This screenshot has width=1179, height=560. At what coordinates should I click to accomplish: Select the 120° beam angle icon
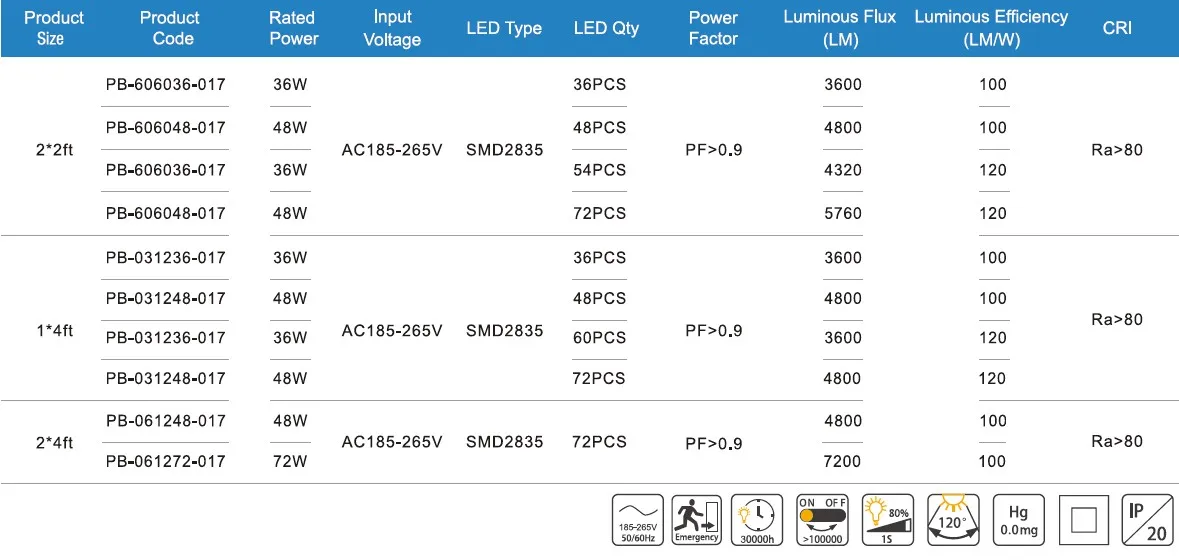coord(953,519)
